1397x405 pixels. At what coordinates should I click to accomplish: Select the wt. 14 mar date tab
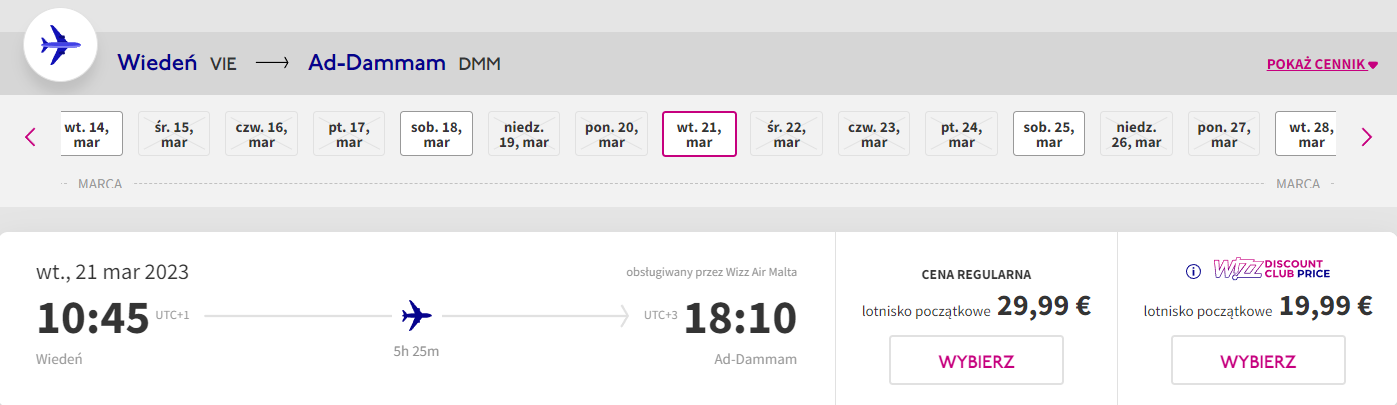(x=90, y=134)
